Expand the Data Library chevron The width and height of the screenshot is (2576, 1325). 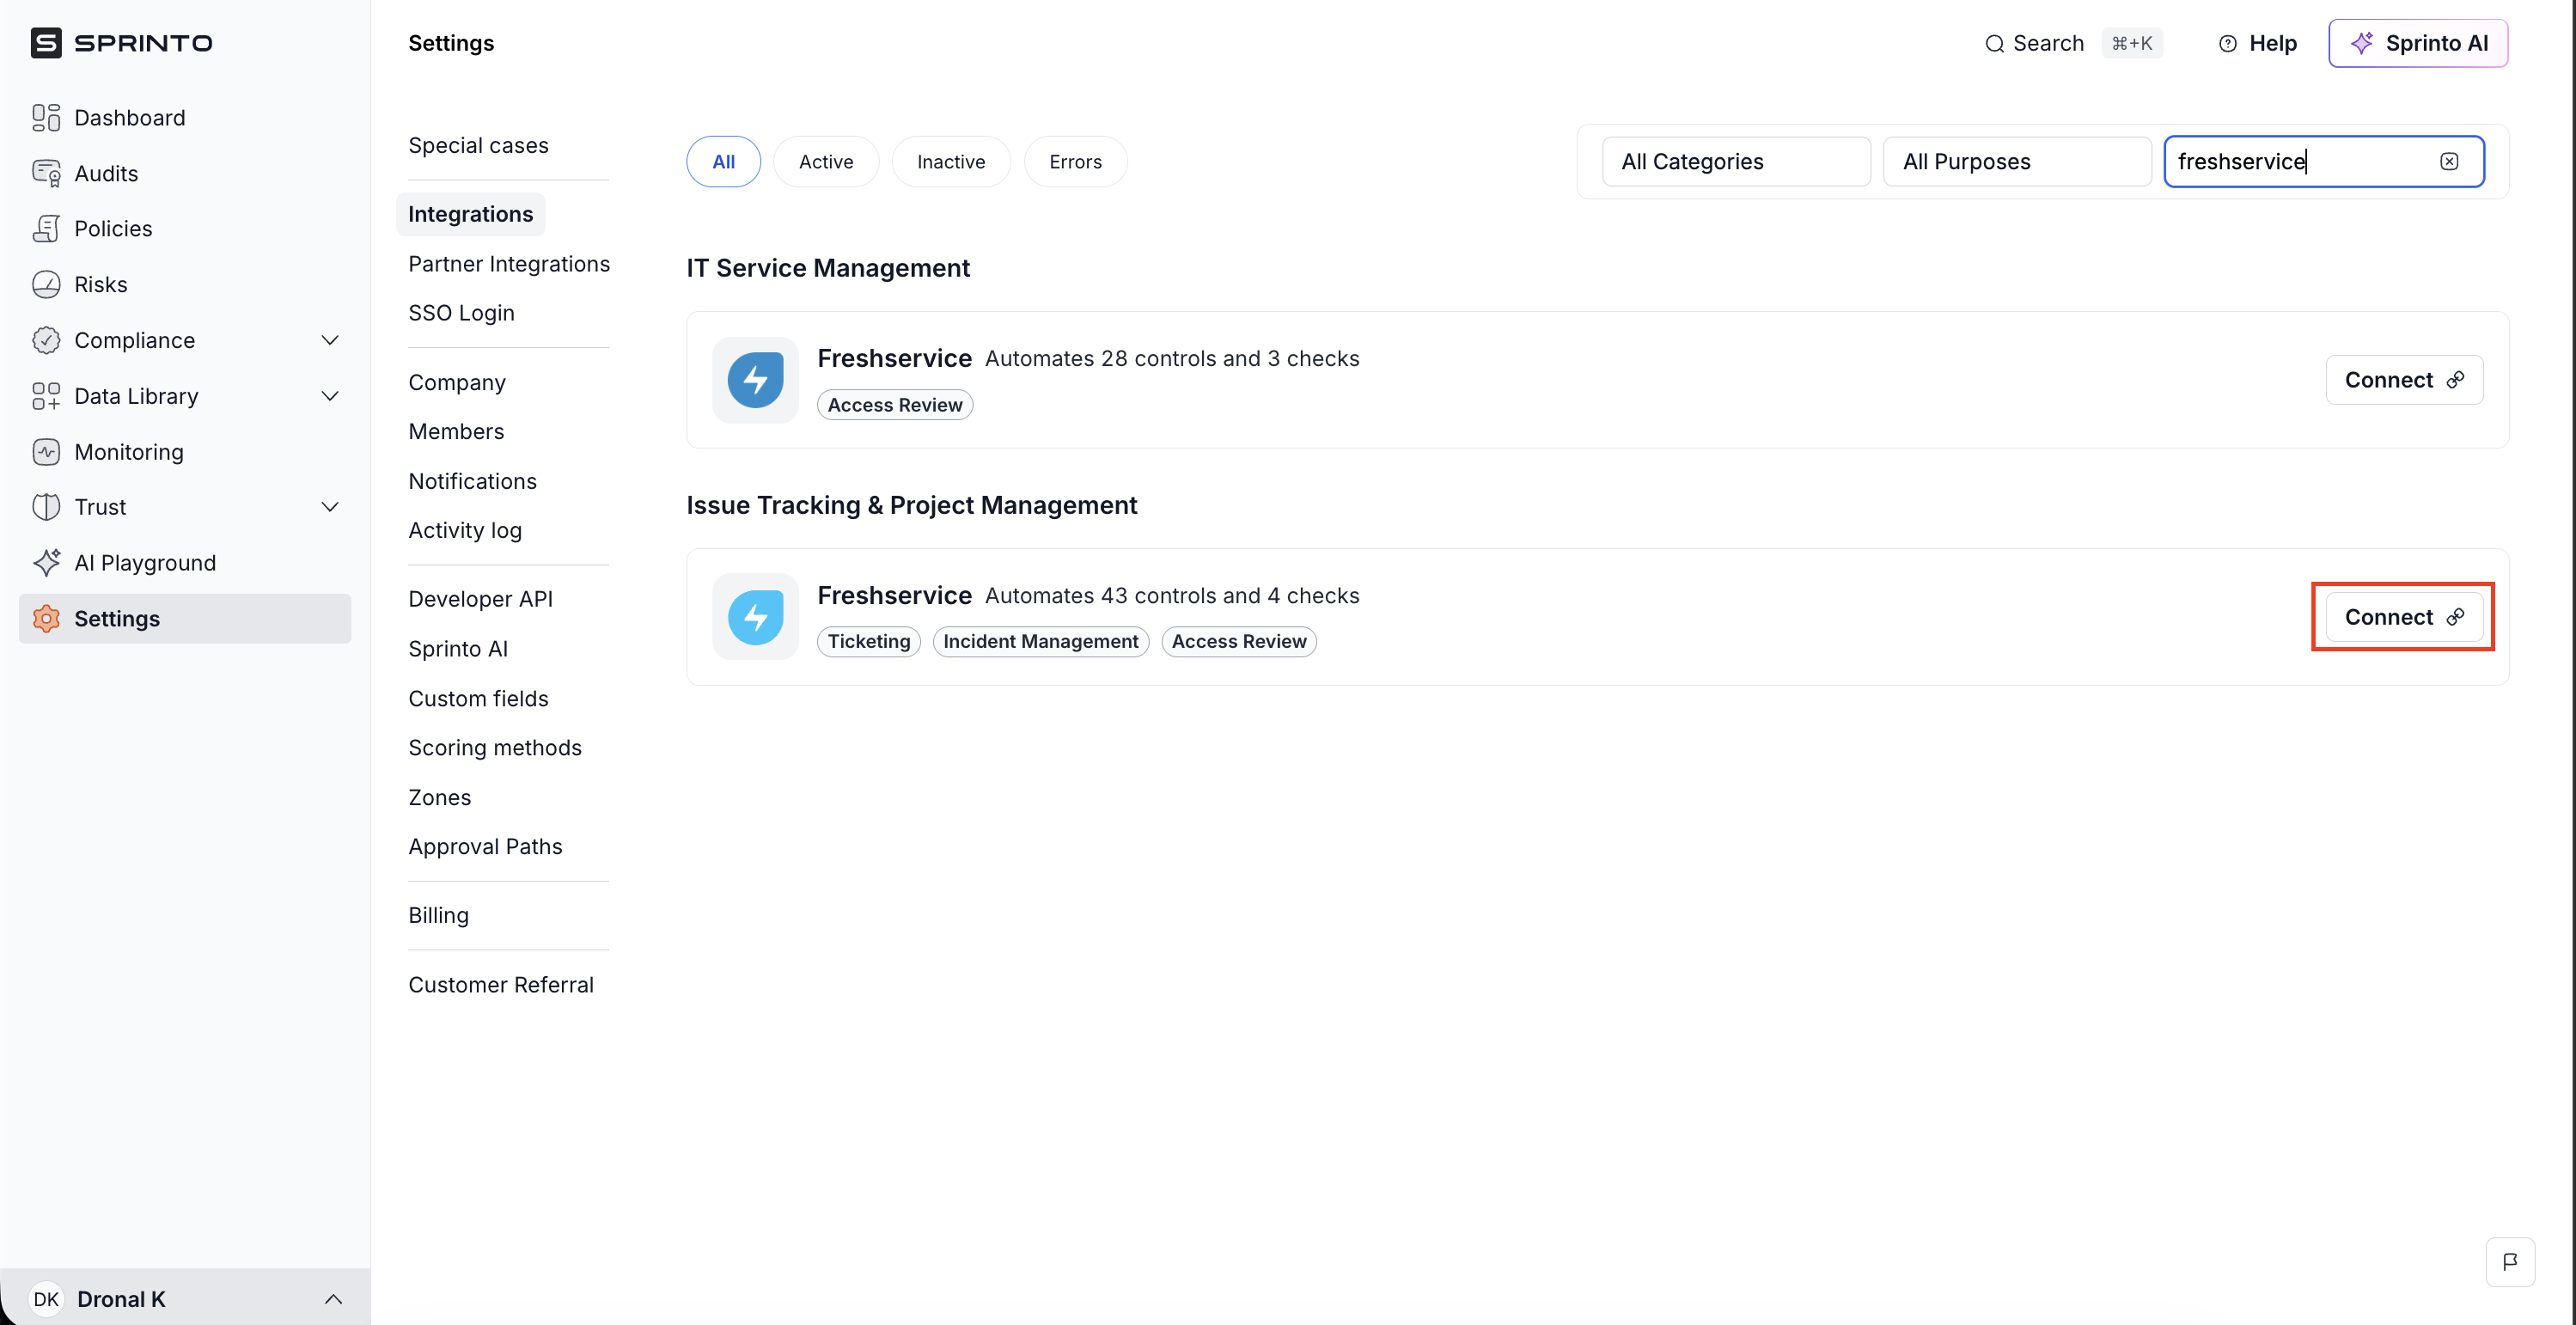point(330,396)
